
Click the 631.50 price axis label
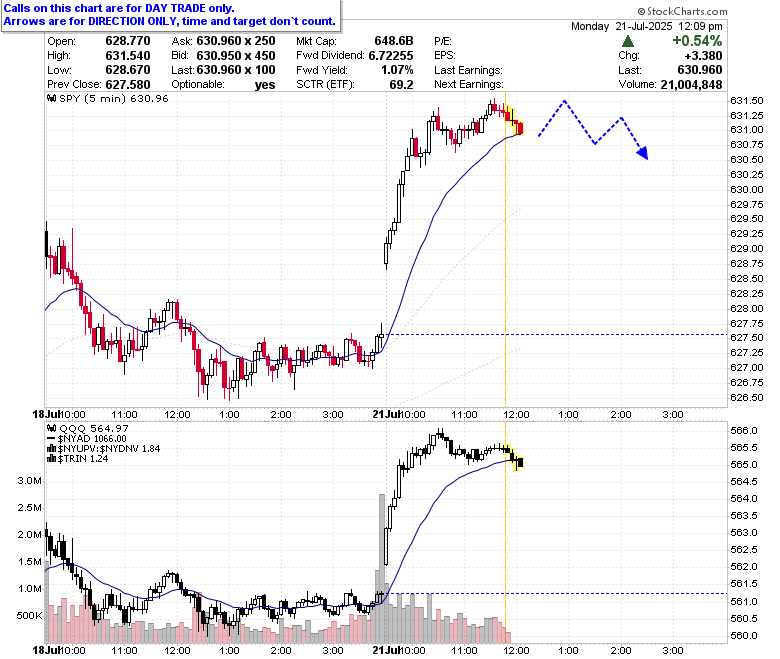click(746, 100)
